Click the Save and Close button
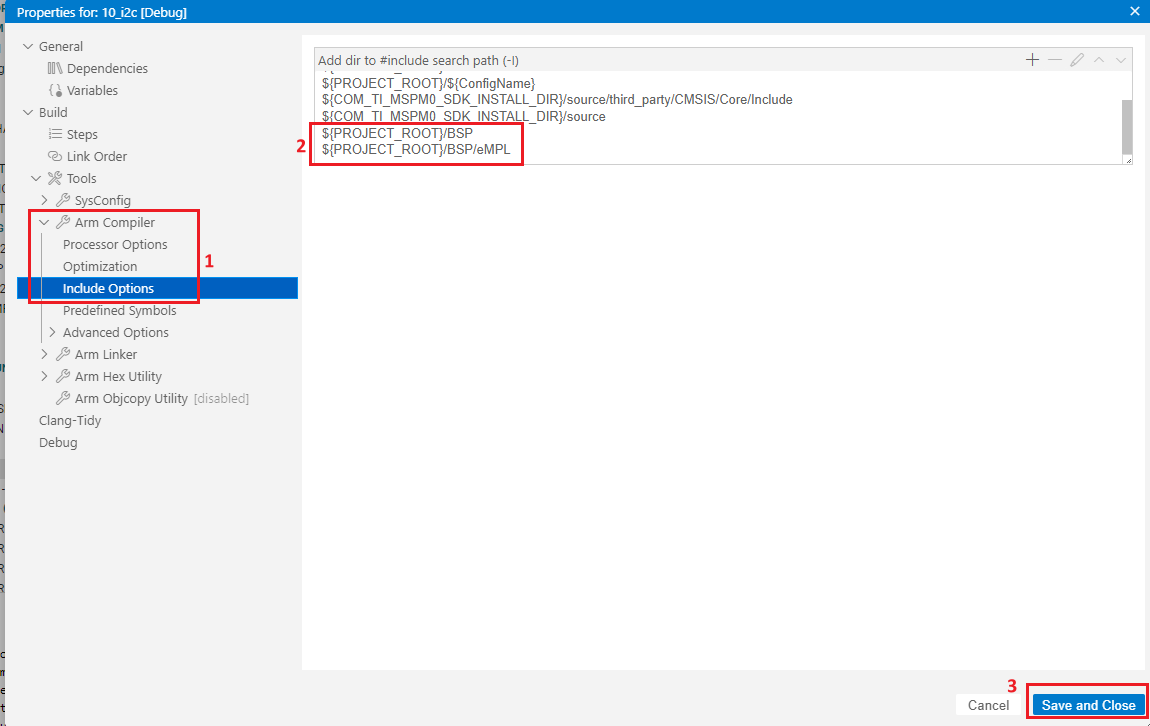1150x726 pixels. [1088, 705]
